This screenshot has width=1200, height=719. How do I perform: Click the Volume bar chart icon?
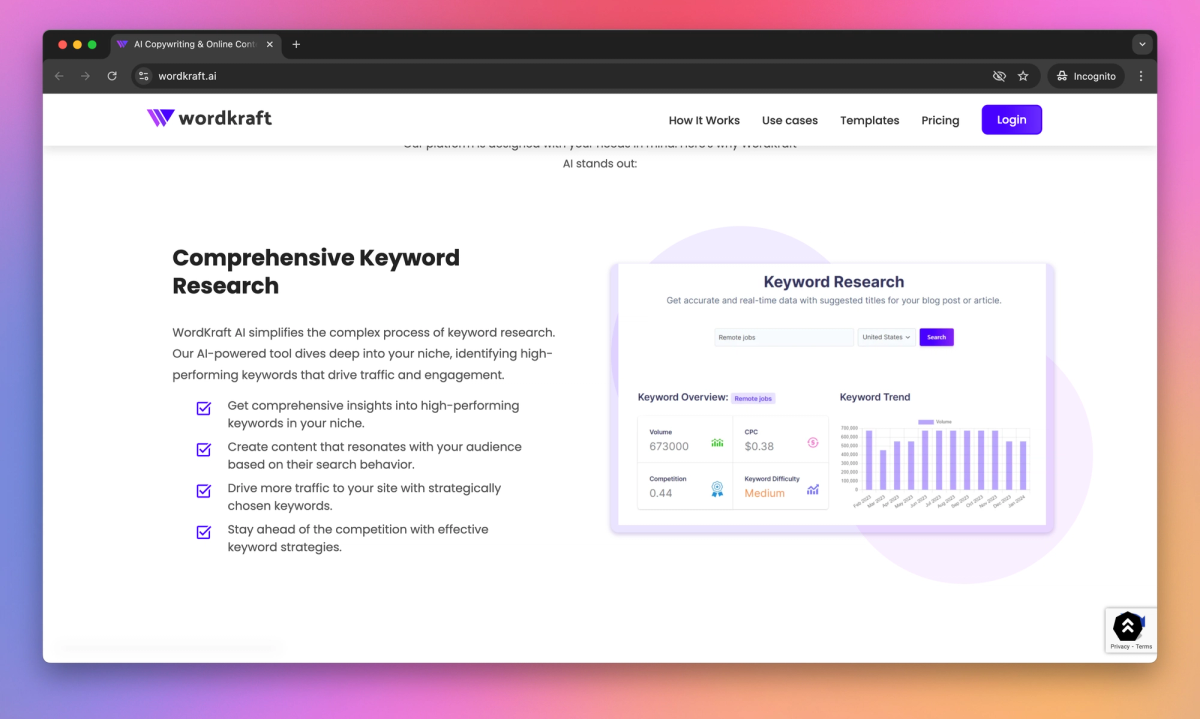pos(717,442)
